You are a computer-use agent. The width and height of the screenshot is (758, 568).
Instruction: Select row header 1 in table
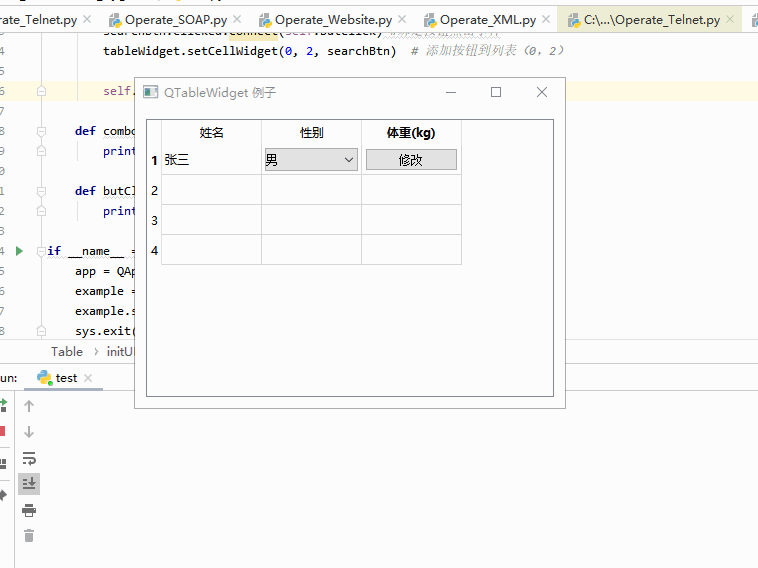pyautogui.click(x=154, y=160)
